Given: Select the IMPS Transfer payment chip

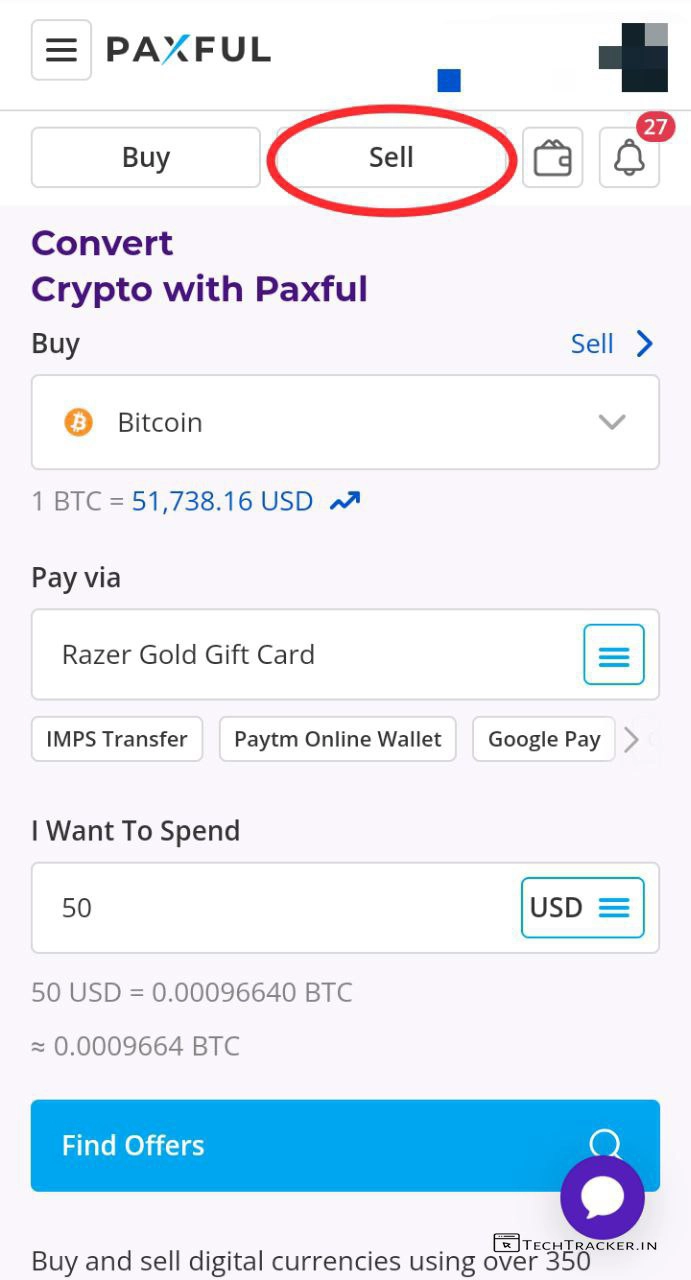Looking at the screenshot, I should [117, 739].
